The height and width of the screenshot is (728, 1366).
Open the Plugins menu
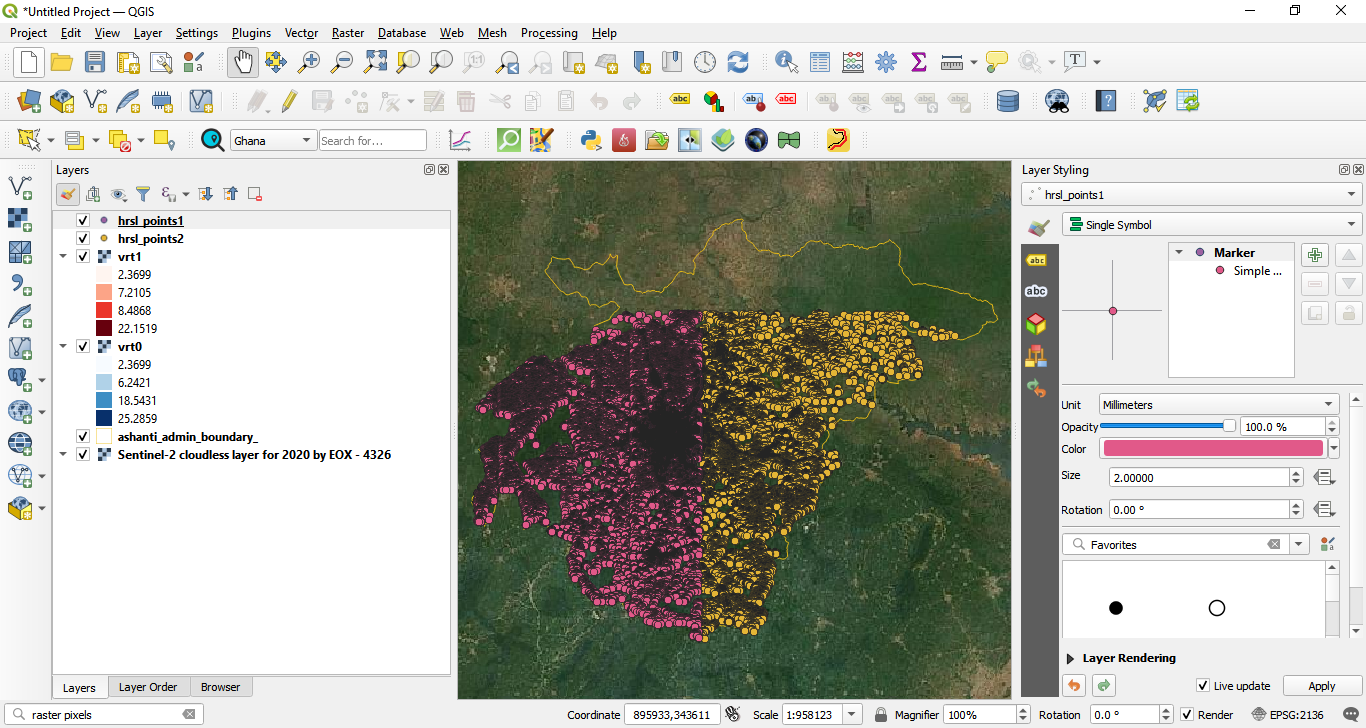coord(251,33)
